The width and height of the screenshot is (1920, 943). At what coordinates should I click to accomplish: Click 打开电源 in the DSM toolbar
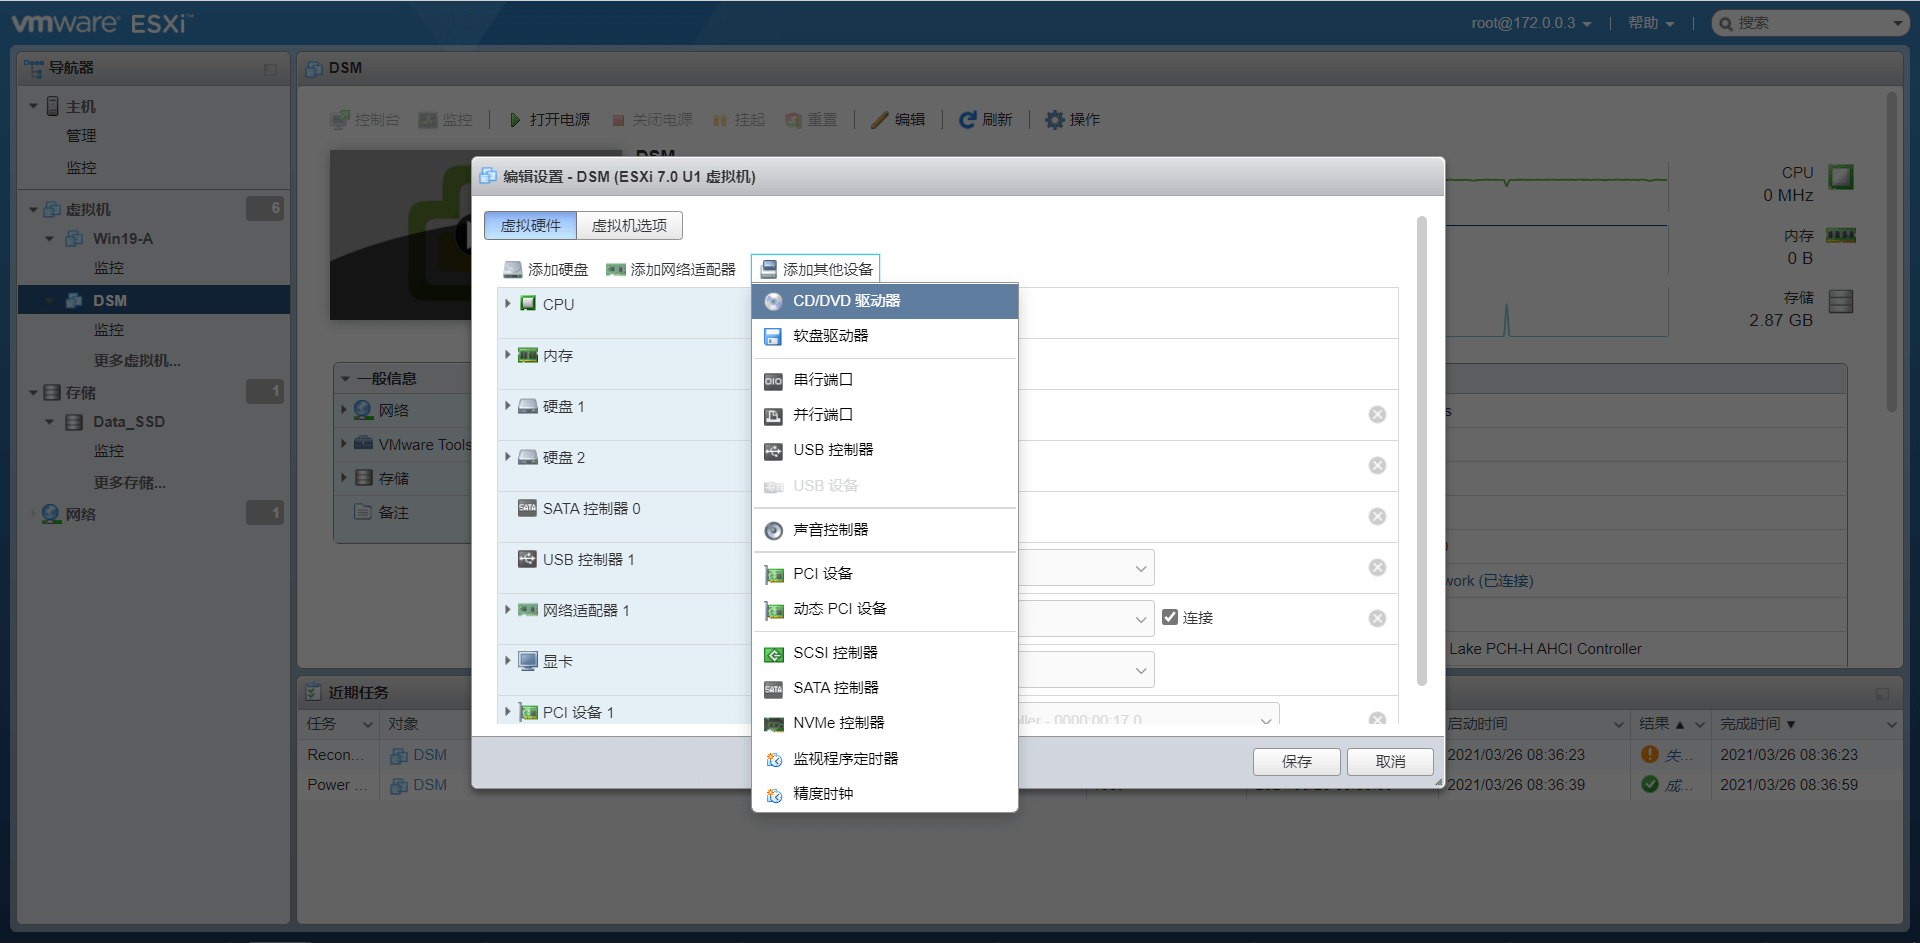tap(549, 120)
